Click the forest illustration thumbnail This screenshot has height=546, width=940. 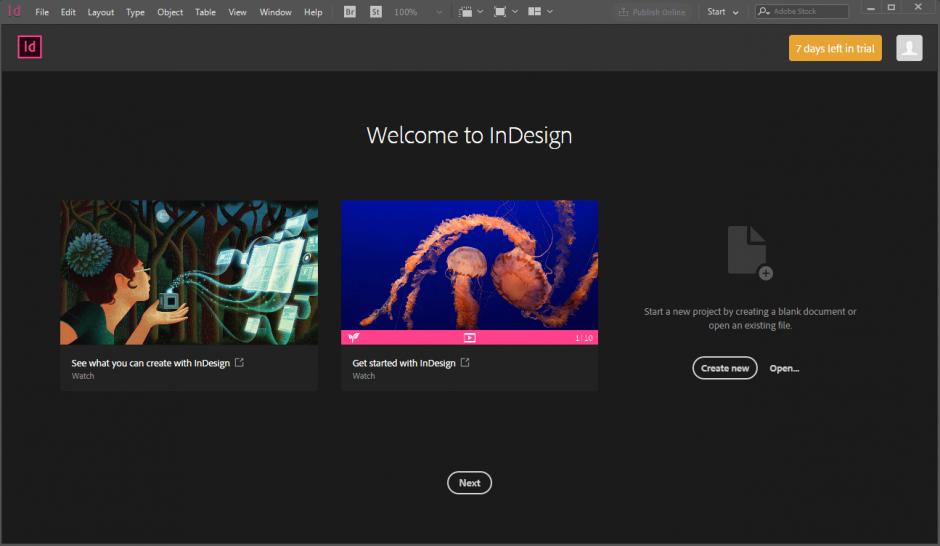(189, 272)
